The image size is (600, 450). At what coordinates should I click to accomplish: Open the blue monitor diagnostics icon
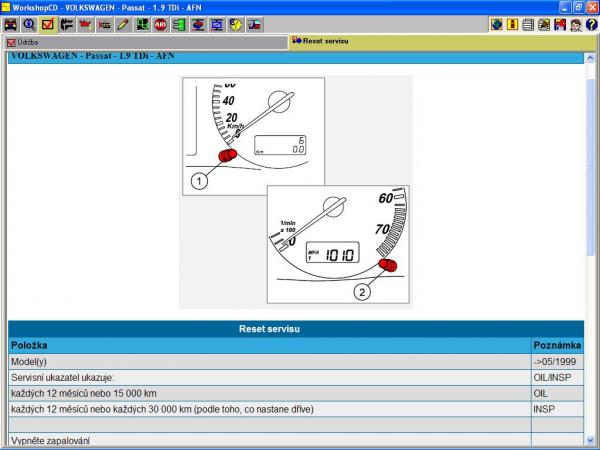tap(217, 25)
